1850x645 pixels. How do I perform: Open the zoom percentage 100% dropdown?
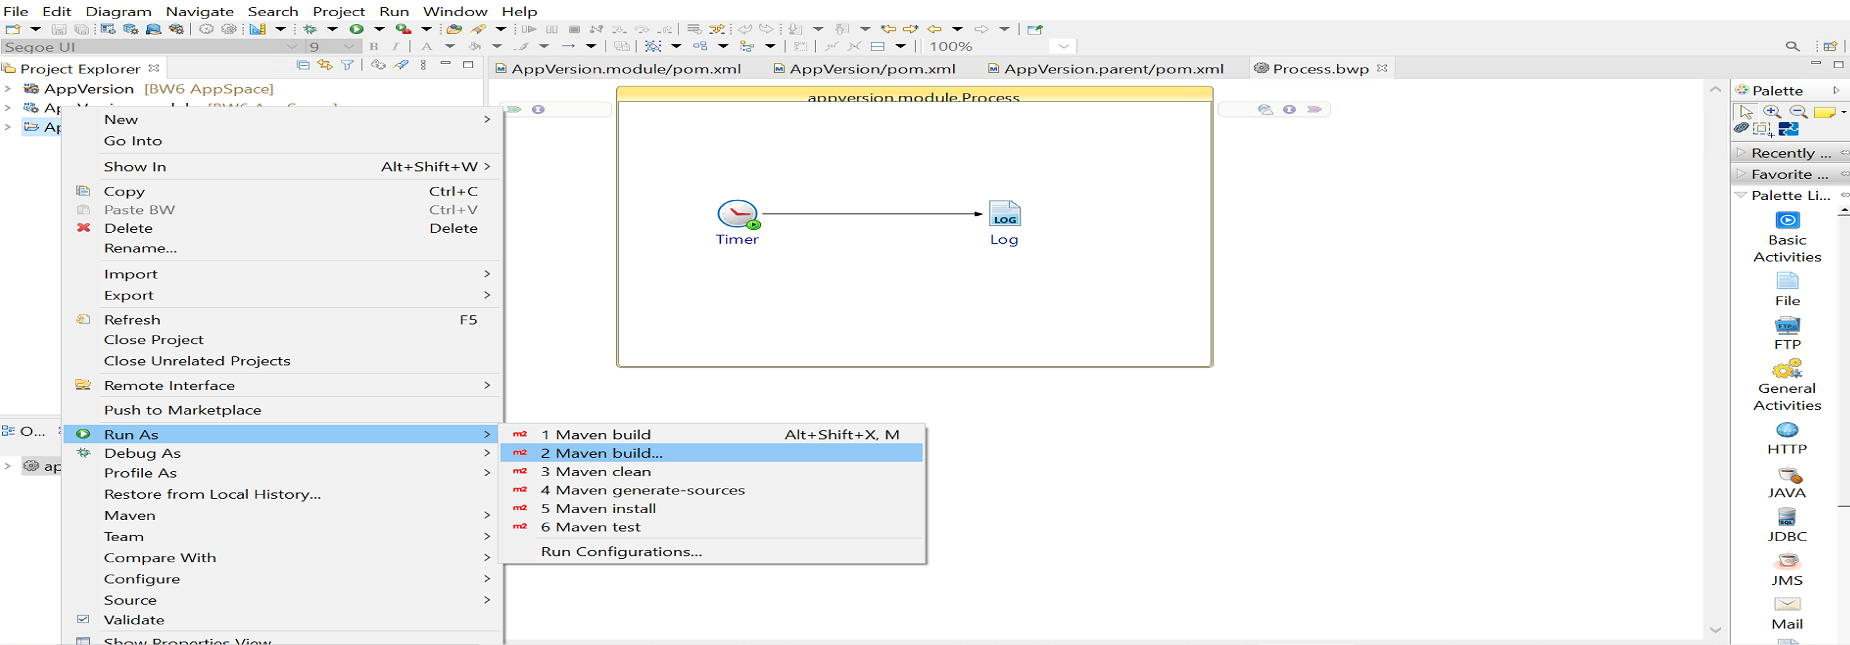tap(1063, 46)
